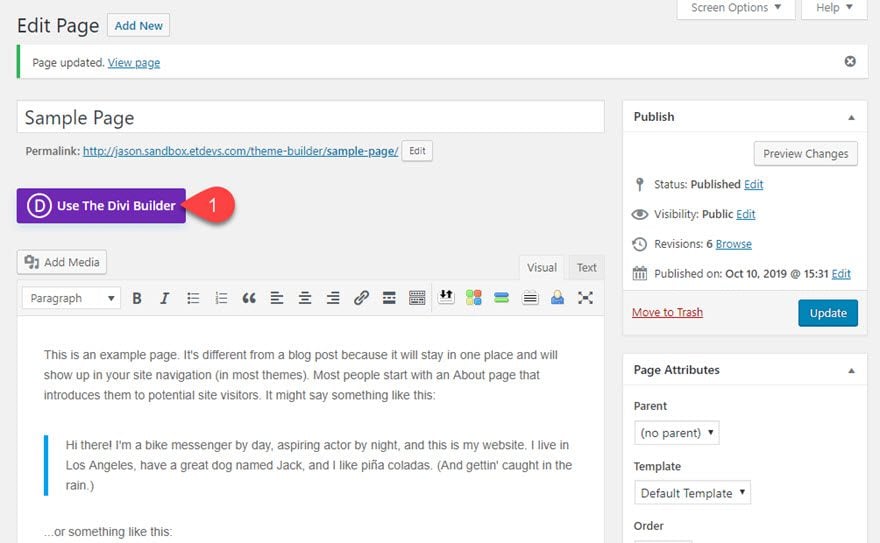Toggle italic text formatting
Viewport: 880px width, 543px height.
click(x=165, y=298)
